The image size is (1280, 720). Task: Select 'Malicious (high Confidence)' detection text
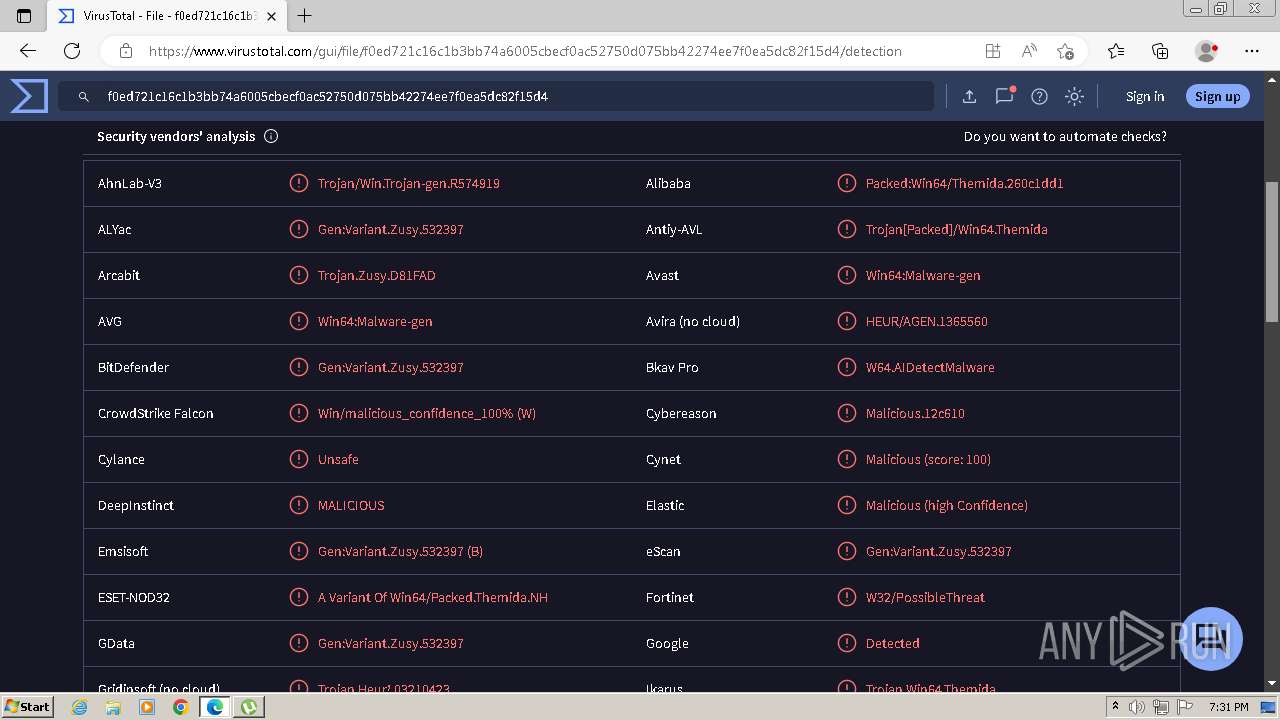coord(947,505)
